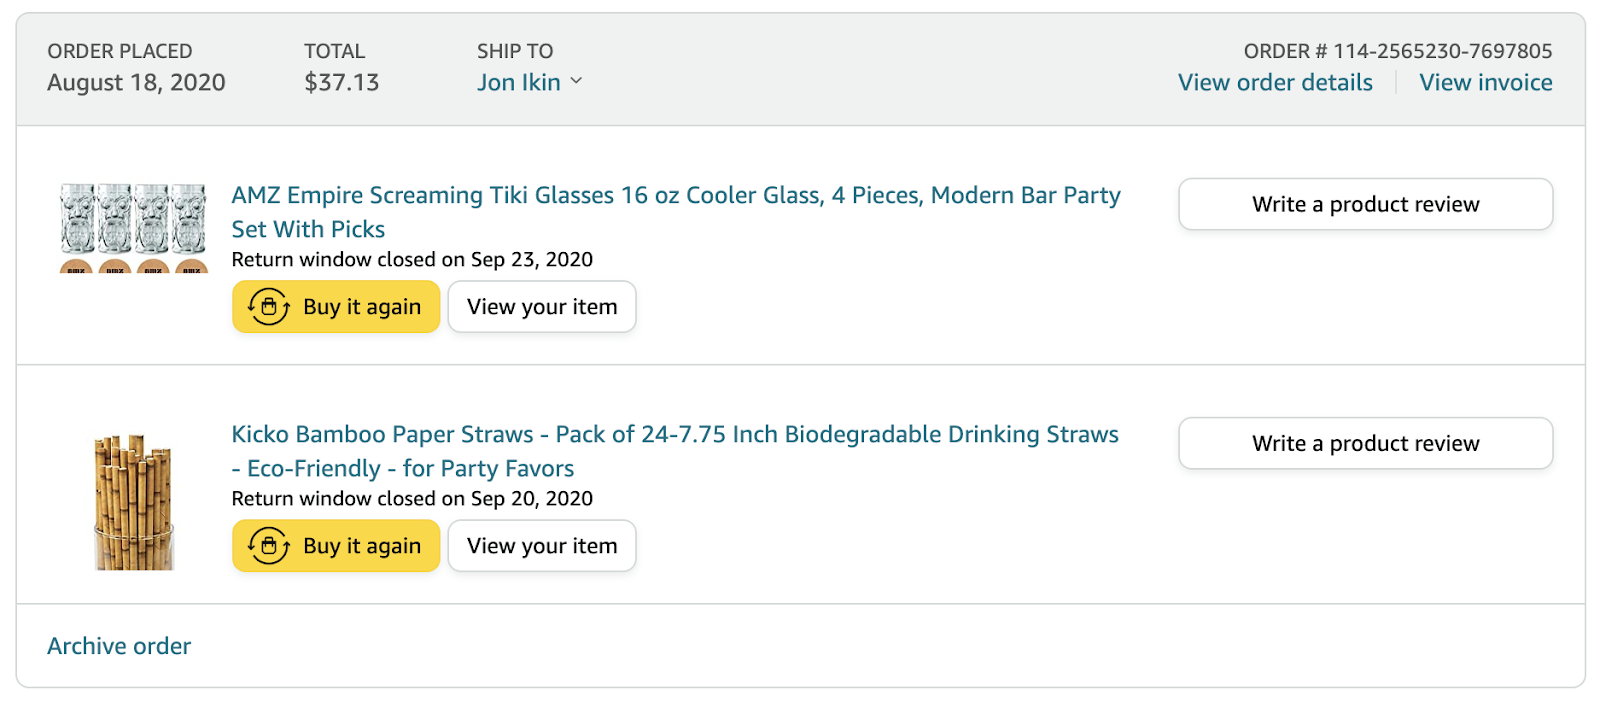Click the Bamboo Paper Straws product image
Viewport: 1600px width, 702px height.
click(x=134, y=502)
